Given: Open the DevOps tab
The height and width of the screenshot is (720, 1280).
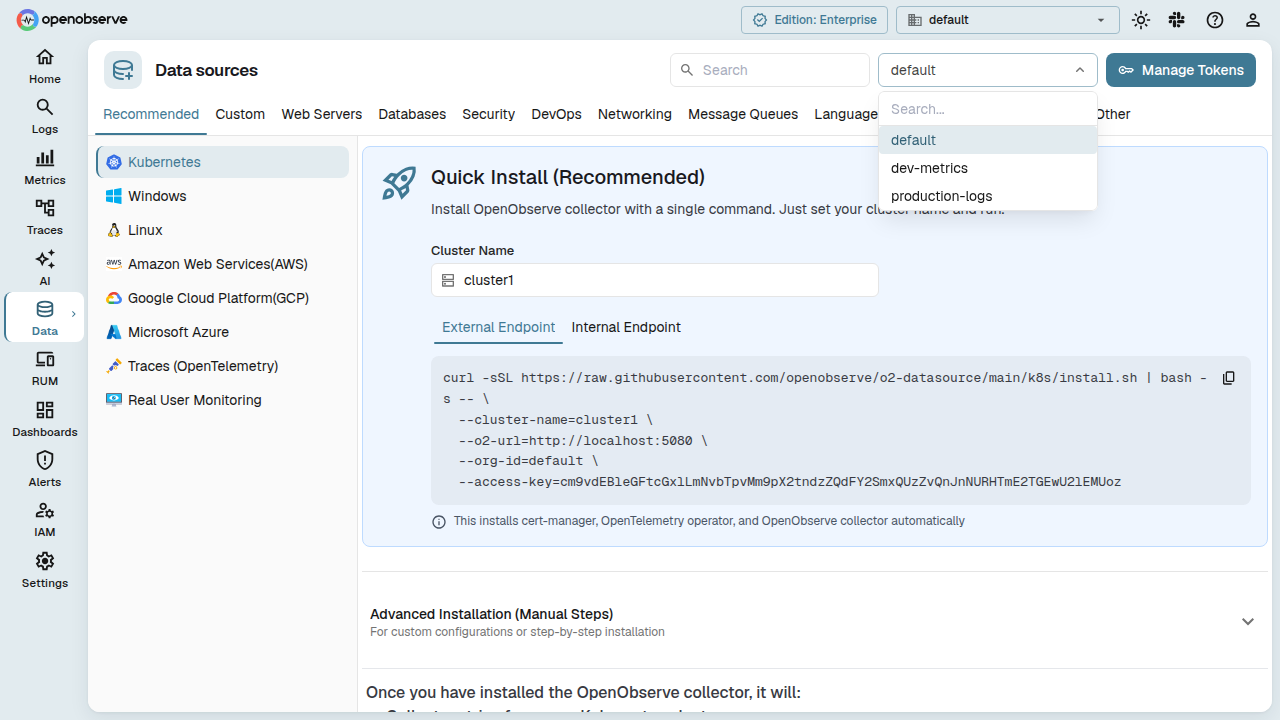Looking at the screenshot, I should 557,114.
